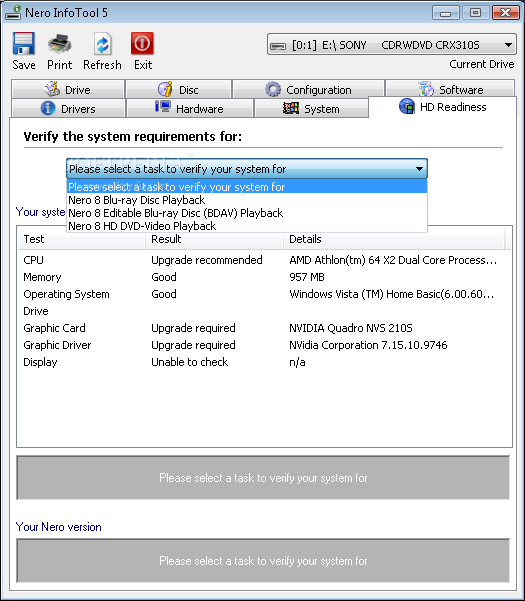
Task: Click the Save label in toolbar
Action: pyautogui.click(x=24, y=65)
